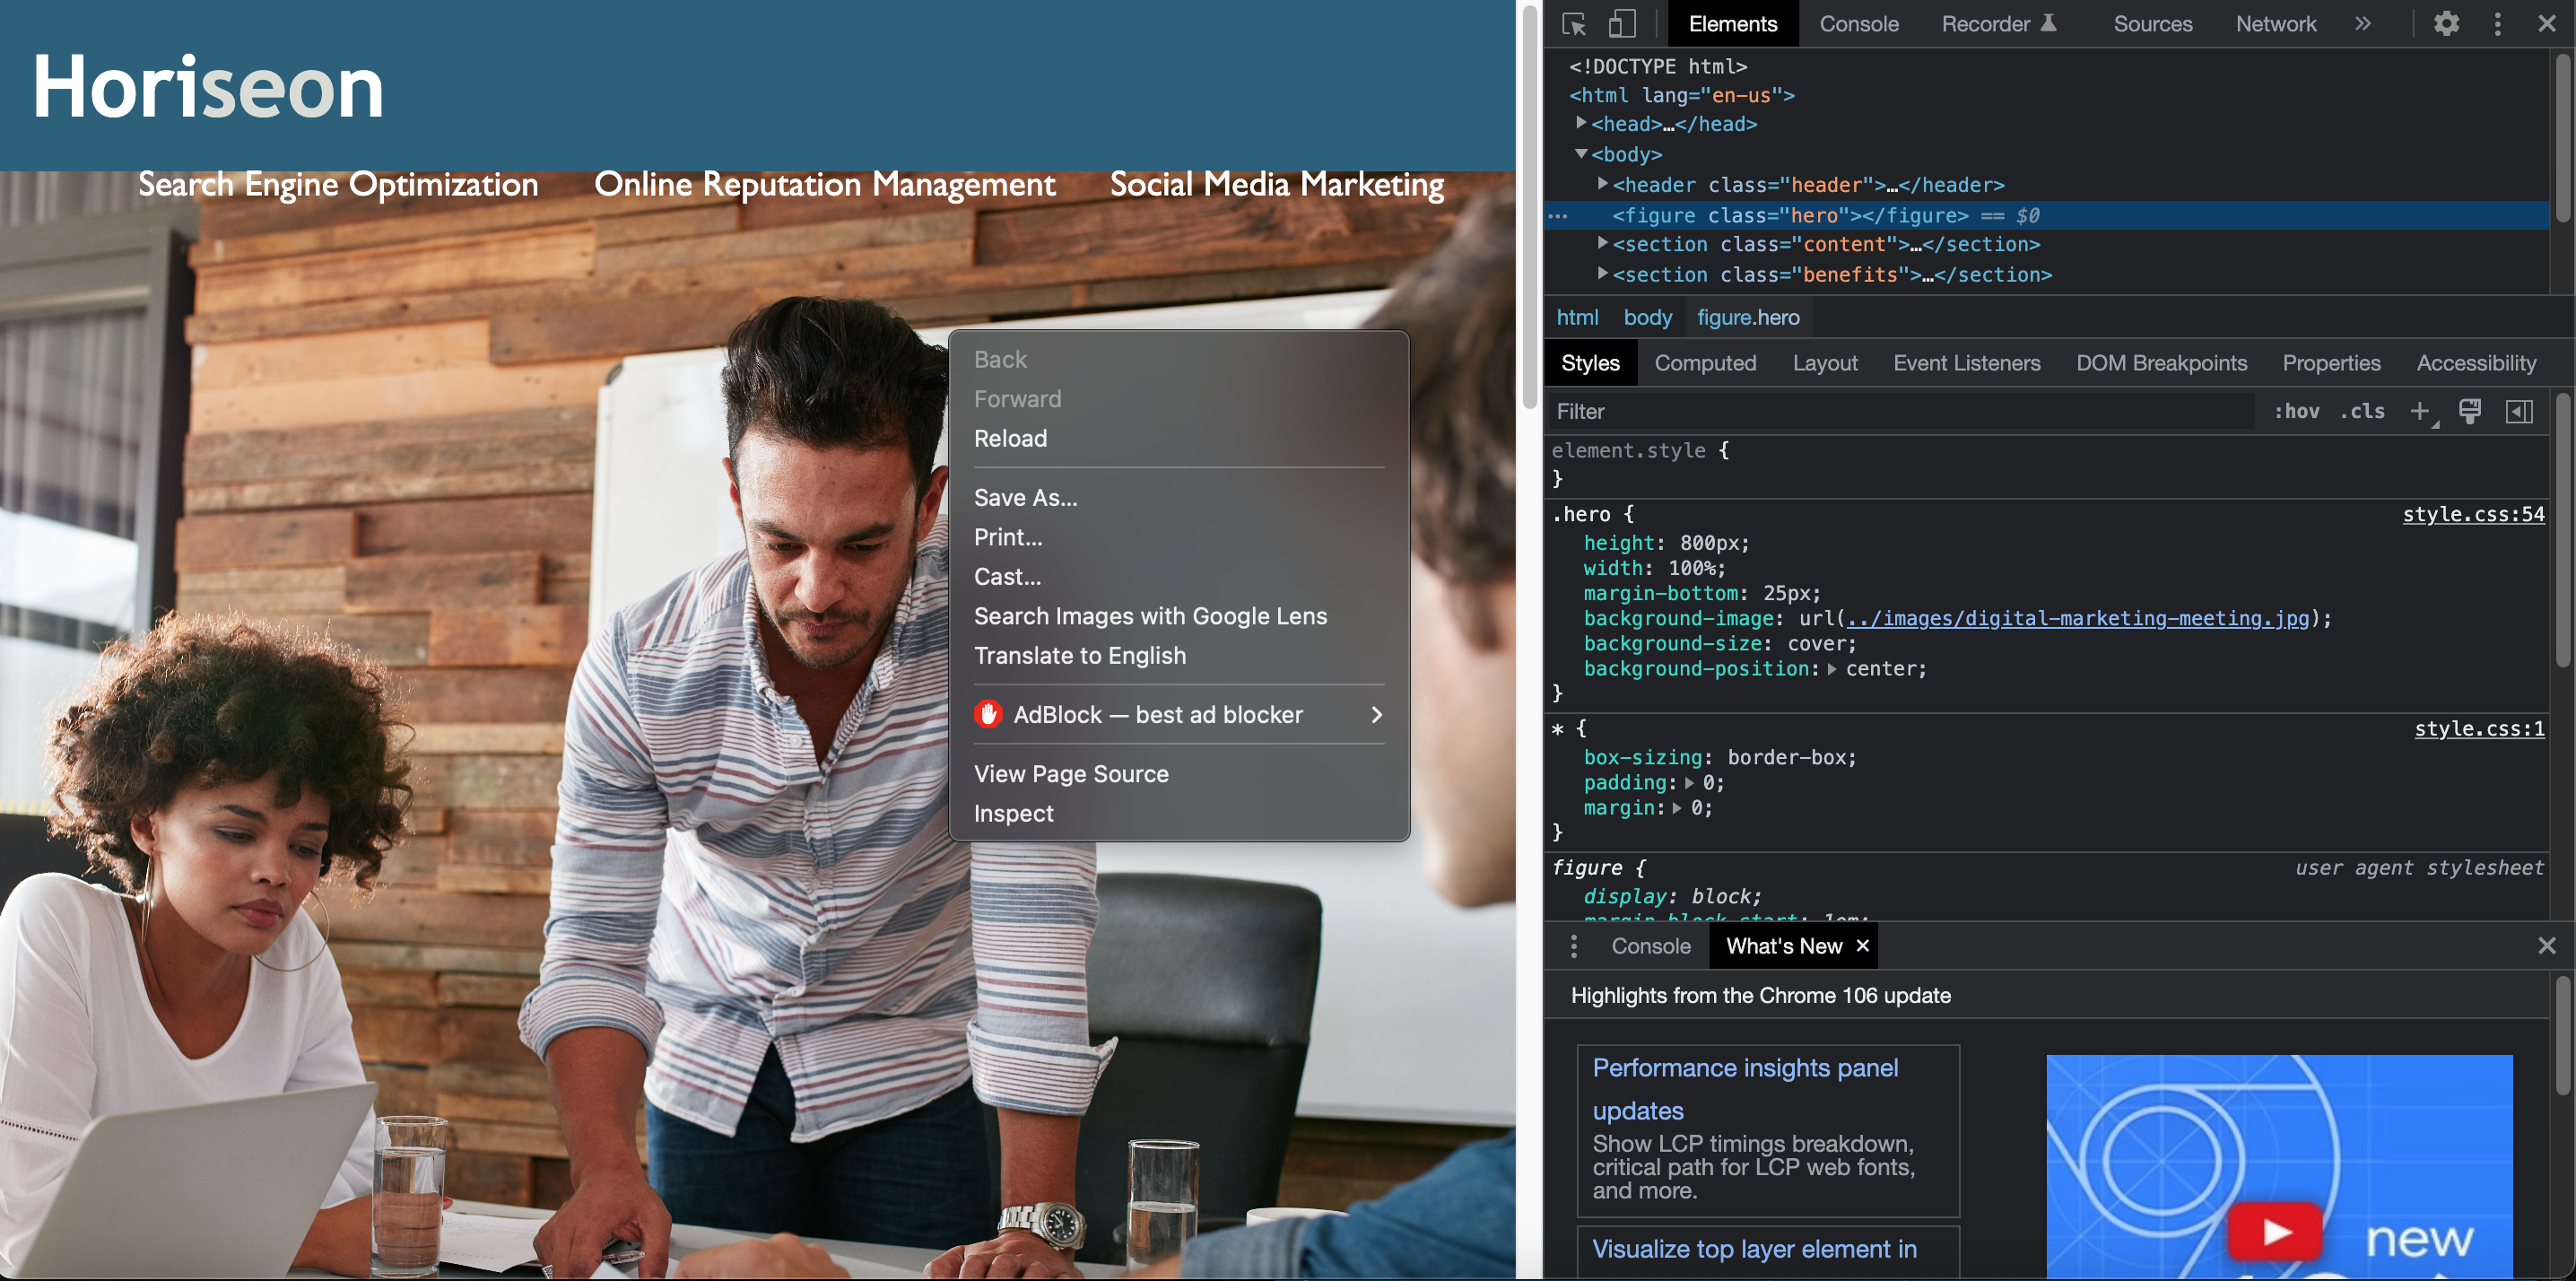Expand the padding shorthand property
The width and height of the screenshot is (2576, 1281).
[1689, 783]
